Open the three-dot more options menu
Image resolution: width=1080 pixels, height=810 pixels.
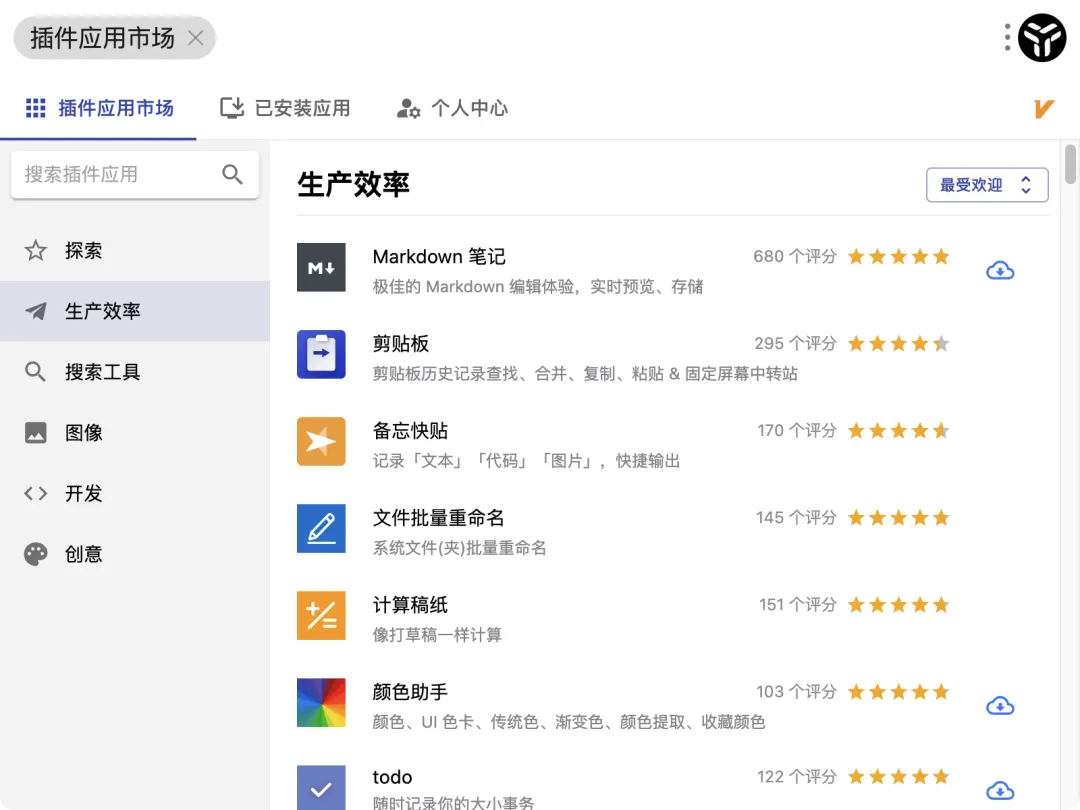click(x=1007, y=37)
